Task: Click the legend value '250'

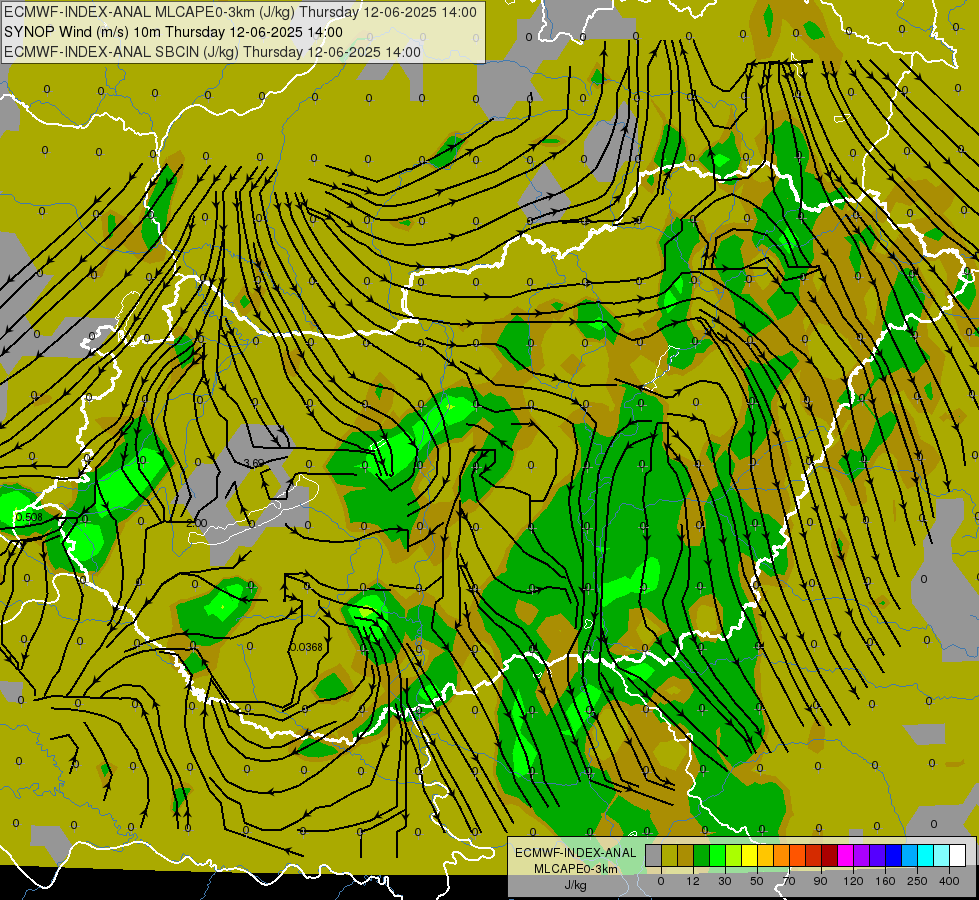Action: coord(917,881)
